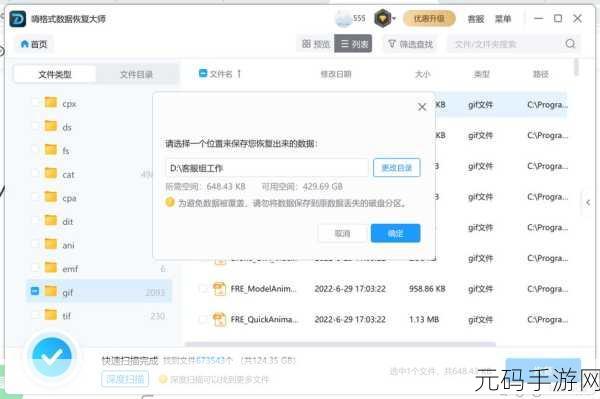Image resolution: width=600 pixels, height=399 pixels.
Task: Click the FRE_QuickAnima gif file icon
Action: point(219,319)
